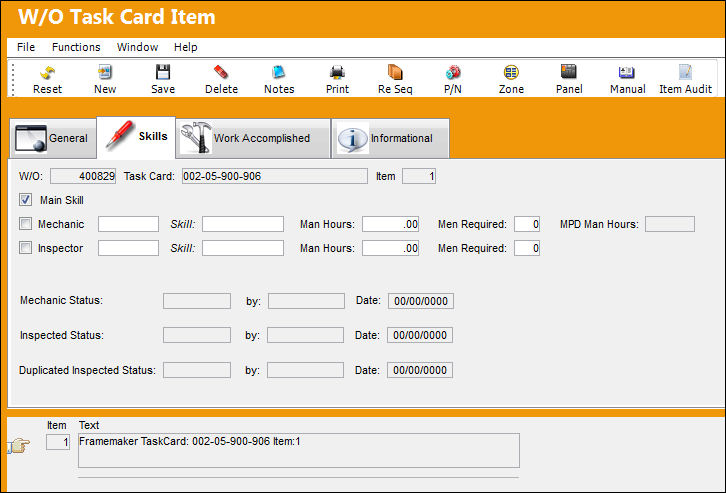The image size is (726, 493).
Task: Open the Window menu
Action: point(138,47)
